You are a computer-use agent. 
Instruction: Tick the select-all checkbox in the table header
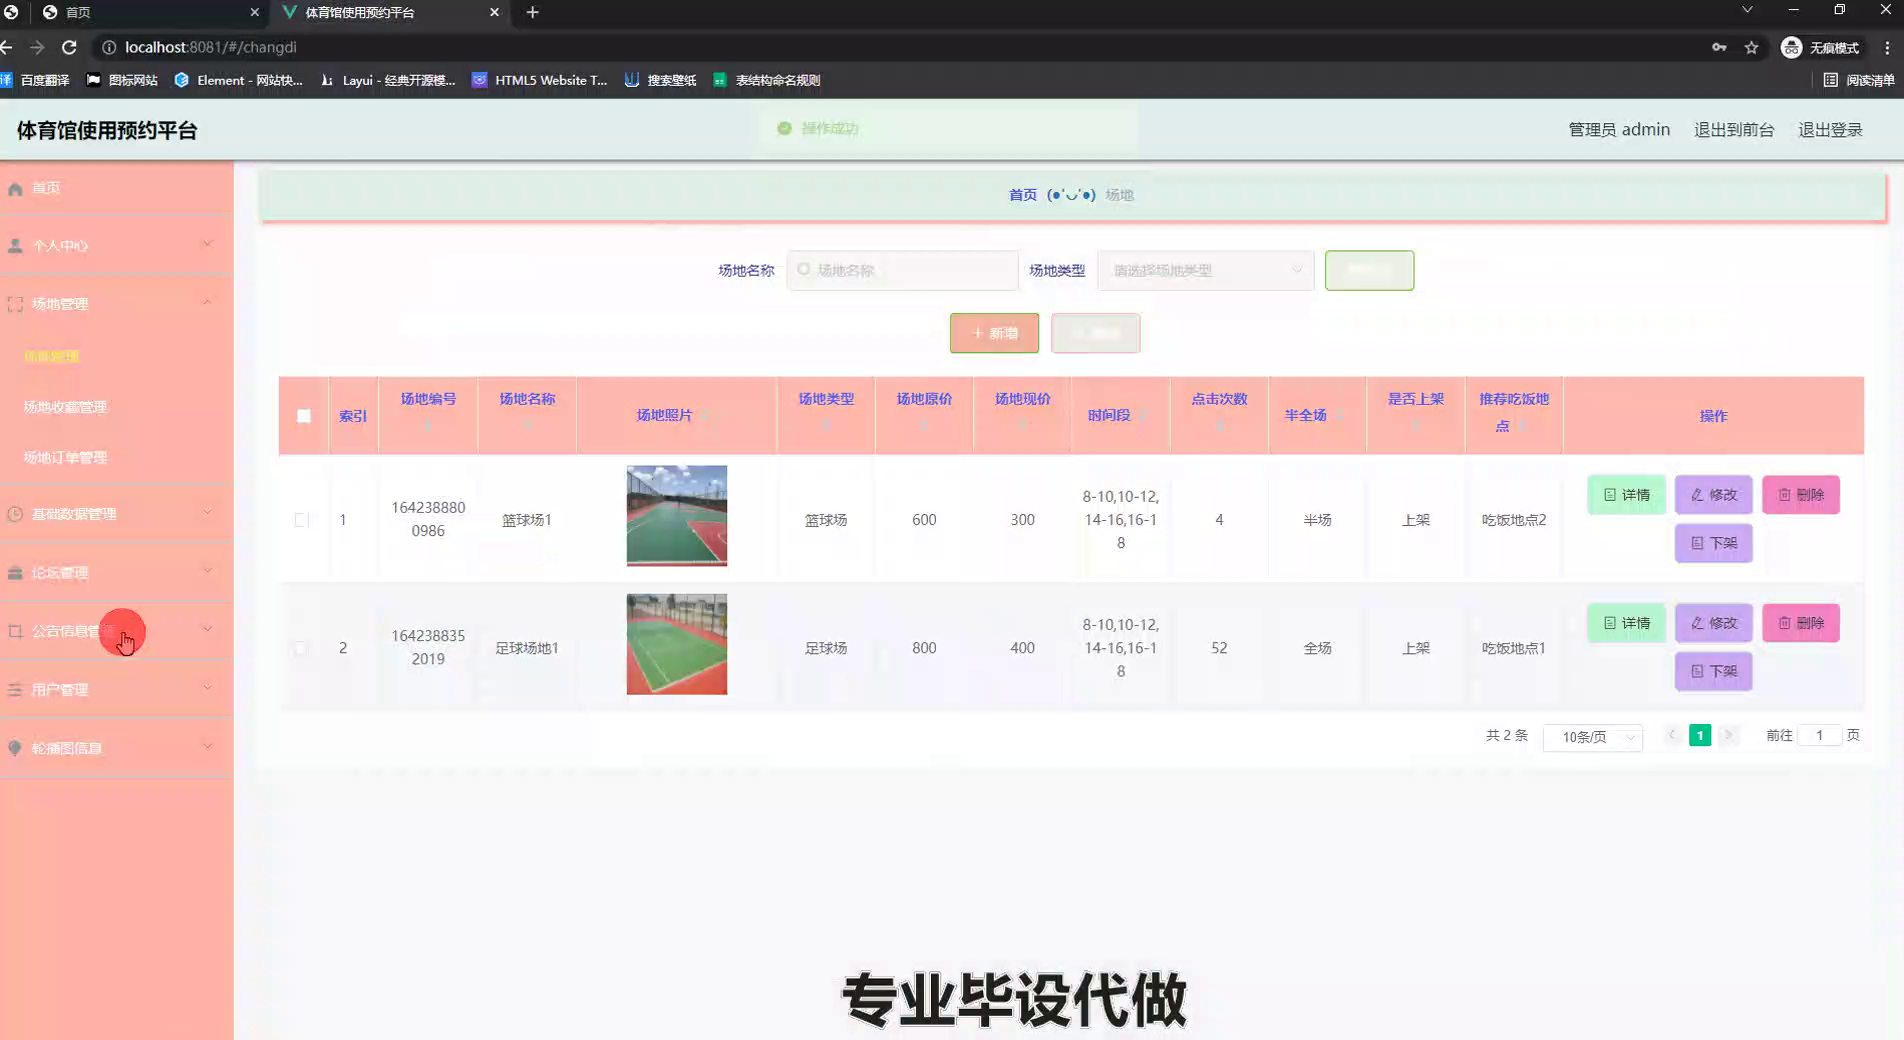(x=304, y=416)
